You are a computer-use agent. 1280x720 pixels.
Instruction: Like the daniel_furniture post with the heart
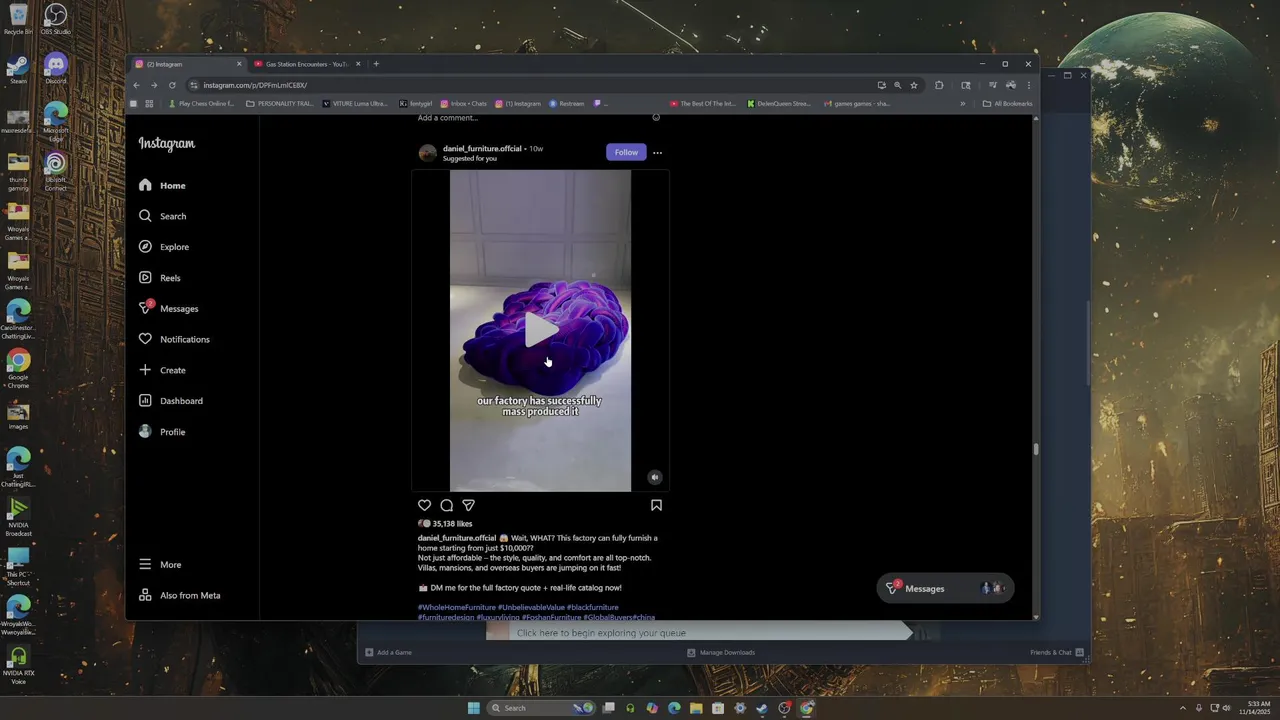click(x=424, y=505)
